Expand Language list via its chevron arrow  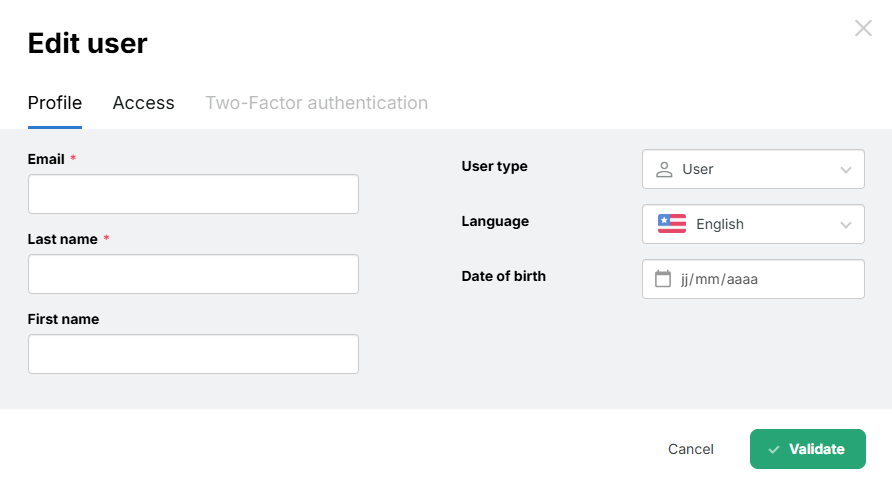(846, 225)
